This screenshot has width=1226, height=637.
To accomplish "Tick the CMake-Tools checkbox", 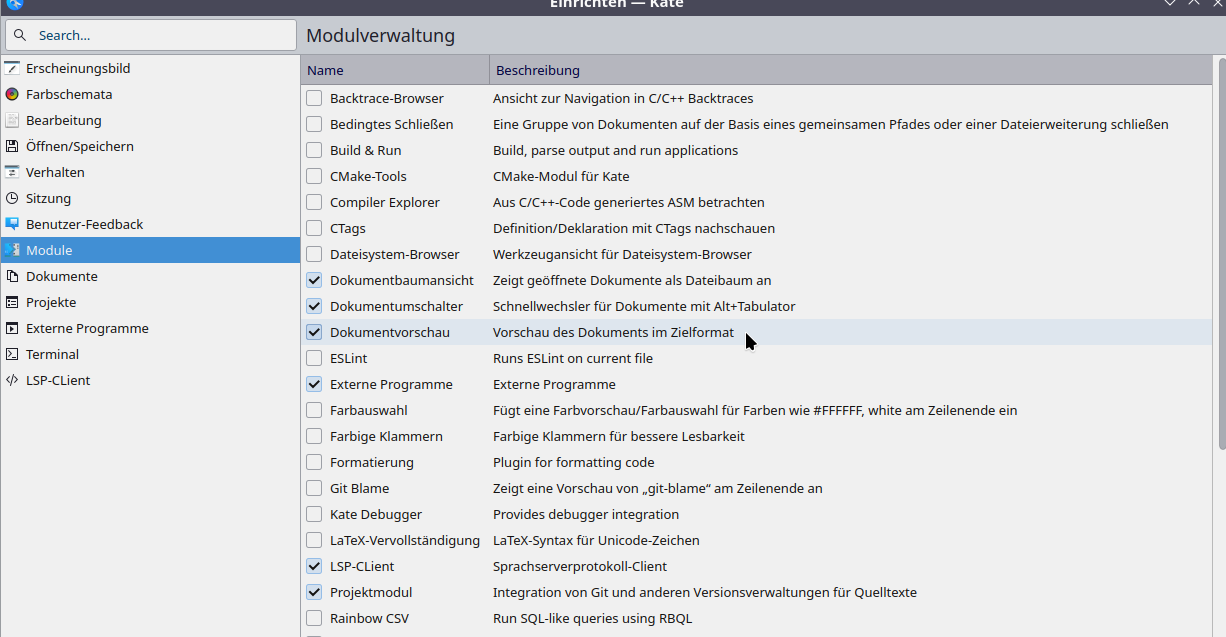I will tap(314, 176).
